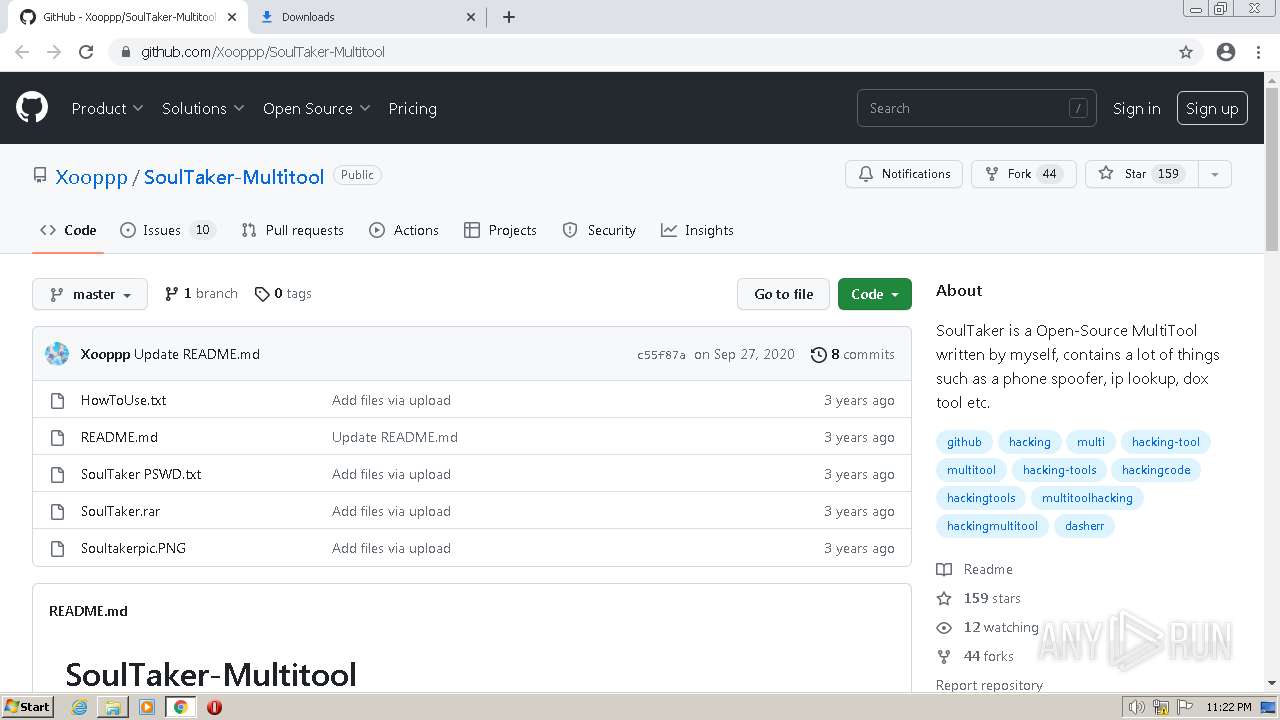
Task: Open the HowToUse.txt file
Action: pyautogui.click(x=123, y=400)
